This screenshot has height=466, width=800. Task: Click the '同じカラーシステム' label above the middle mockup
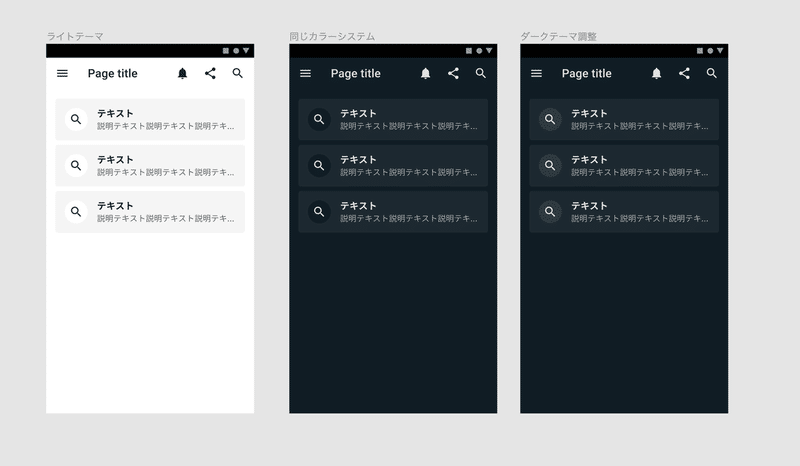[x=332, y=36]
